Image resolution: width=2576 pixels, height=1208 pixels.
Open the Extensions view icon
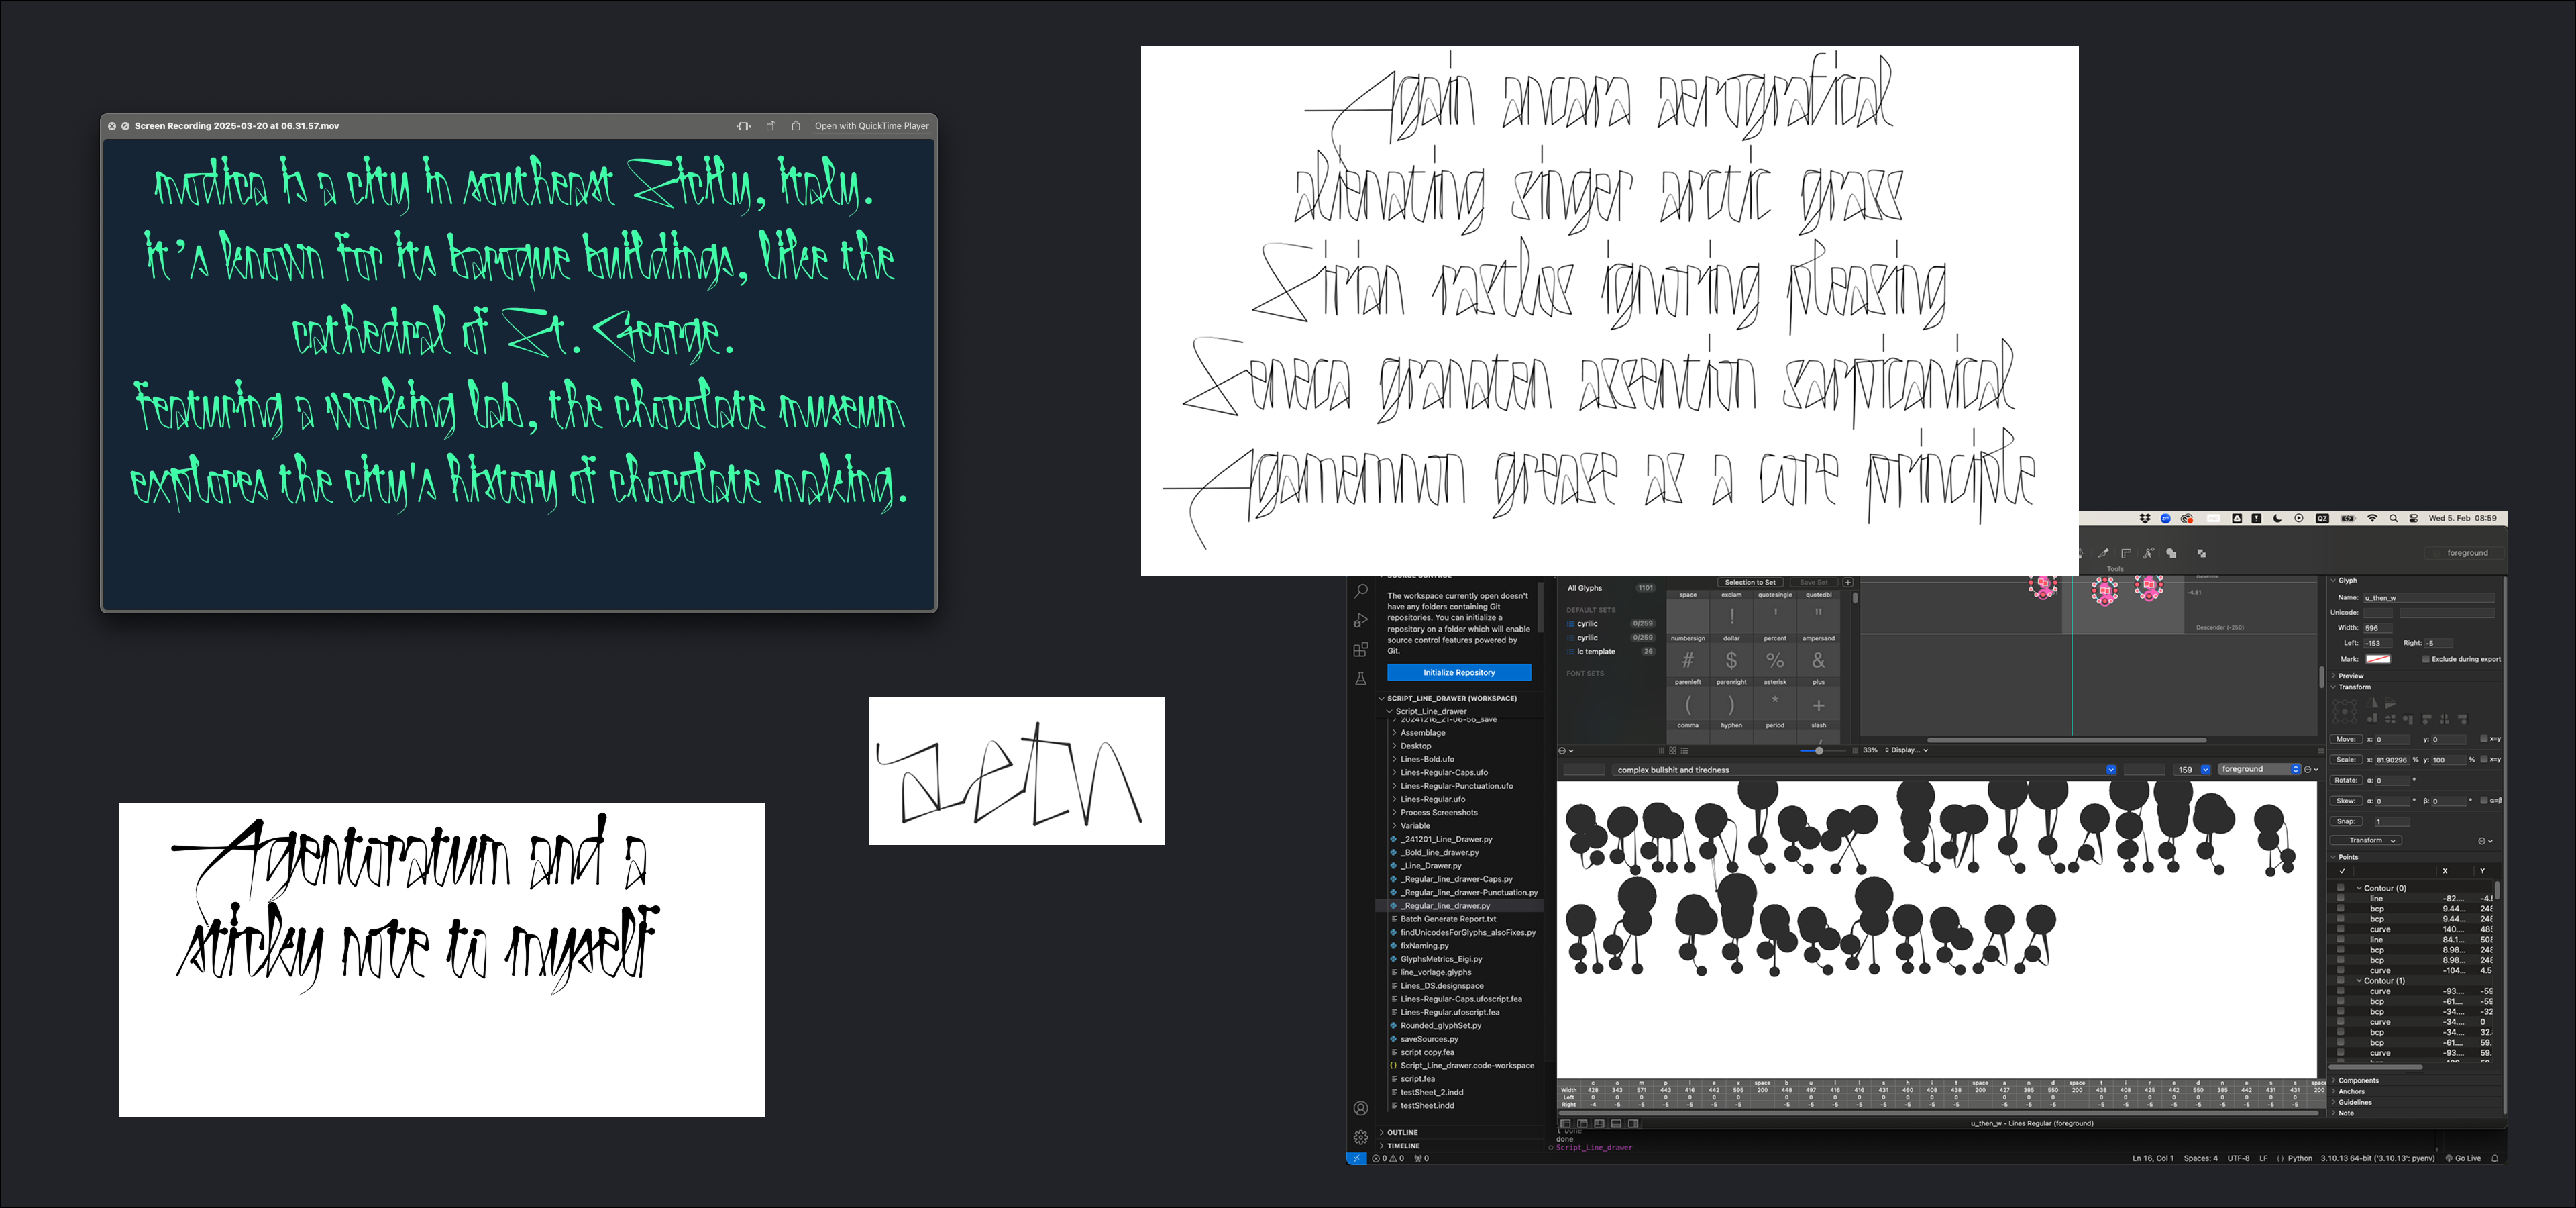coord(1360,650)
